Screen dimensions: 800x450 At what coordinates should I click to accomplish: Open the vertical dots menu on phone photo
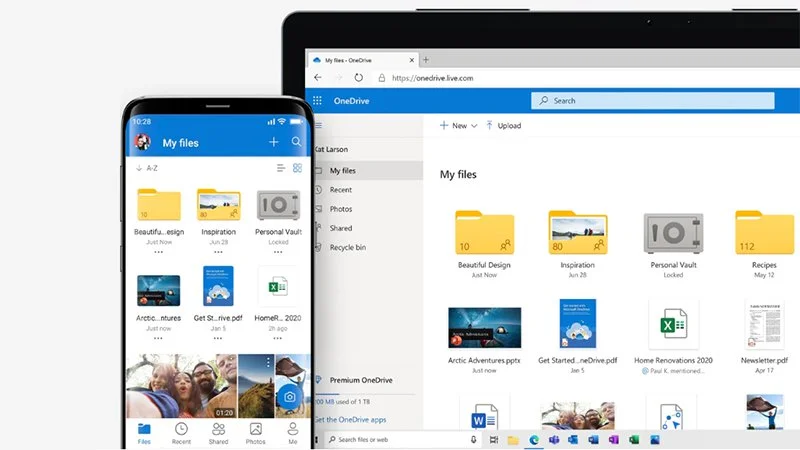pos(268,362)
